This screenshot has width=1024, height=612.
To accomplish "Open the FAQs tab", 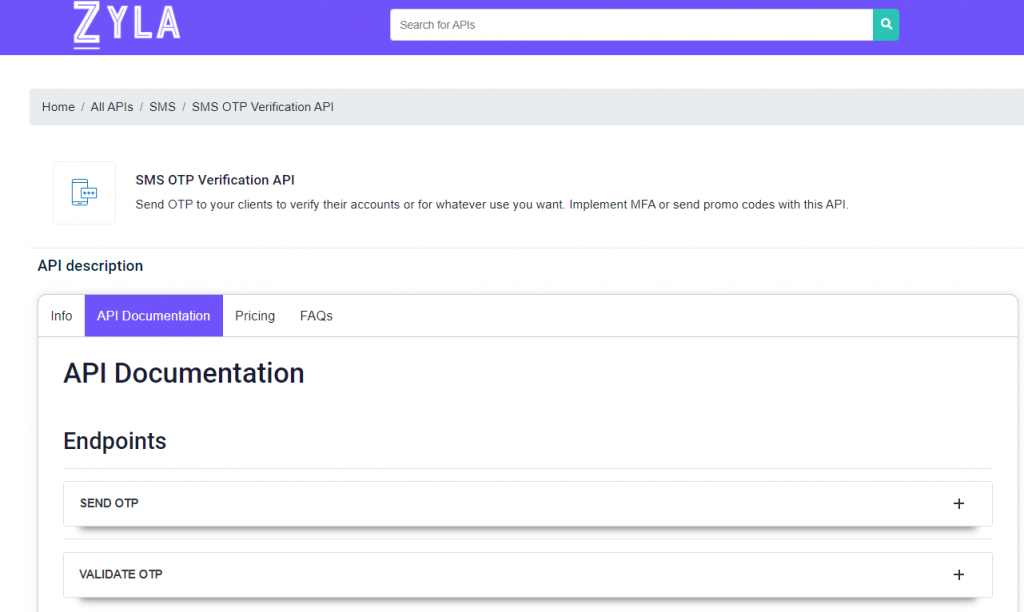I will coord(316,316).
